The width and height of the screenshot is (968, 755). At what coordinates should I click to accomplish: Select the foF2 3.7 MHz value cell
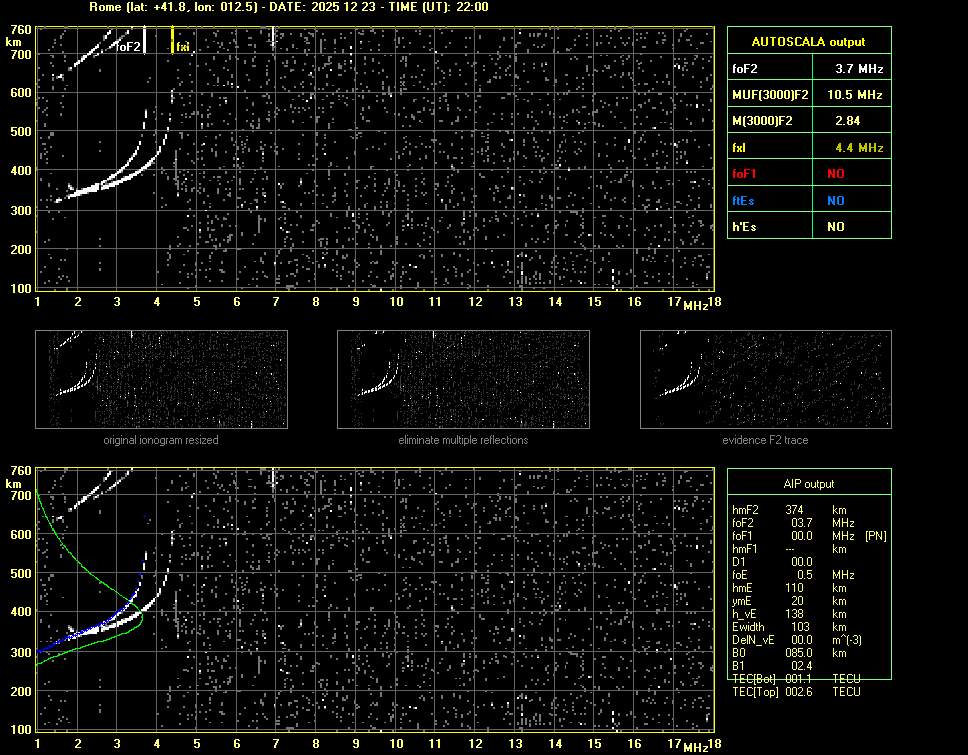click(859, 69)
